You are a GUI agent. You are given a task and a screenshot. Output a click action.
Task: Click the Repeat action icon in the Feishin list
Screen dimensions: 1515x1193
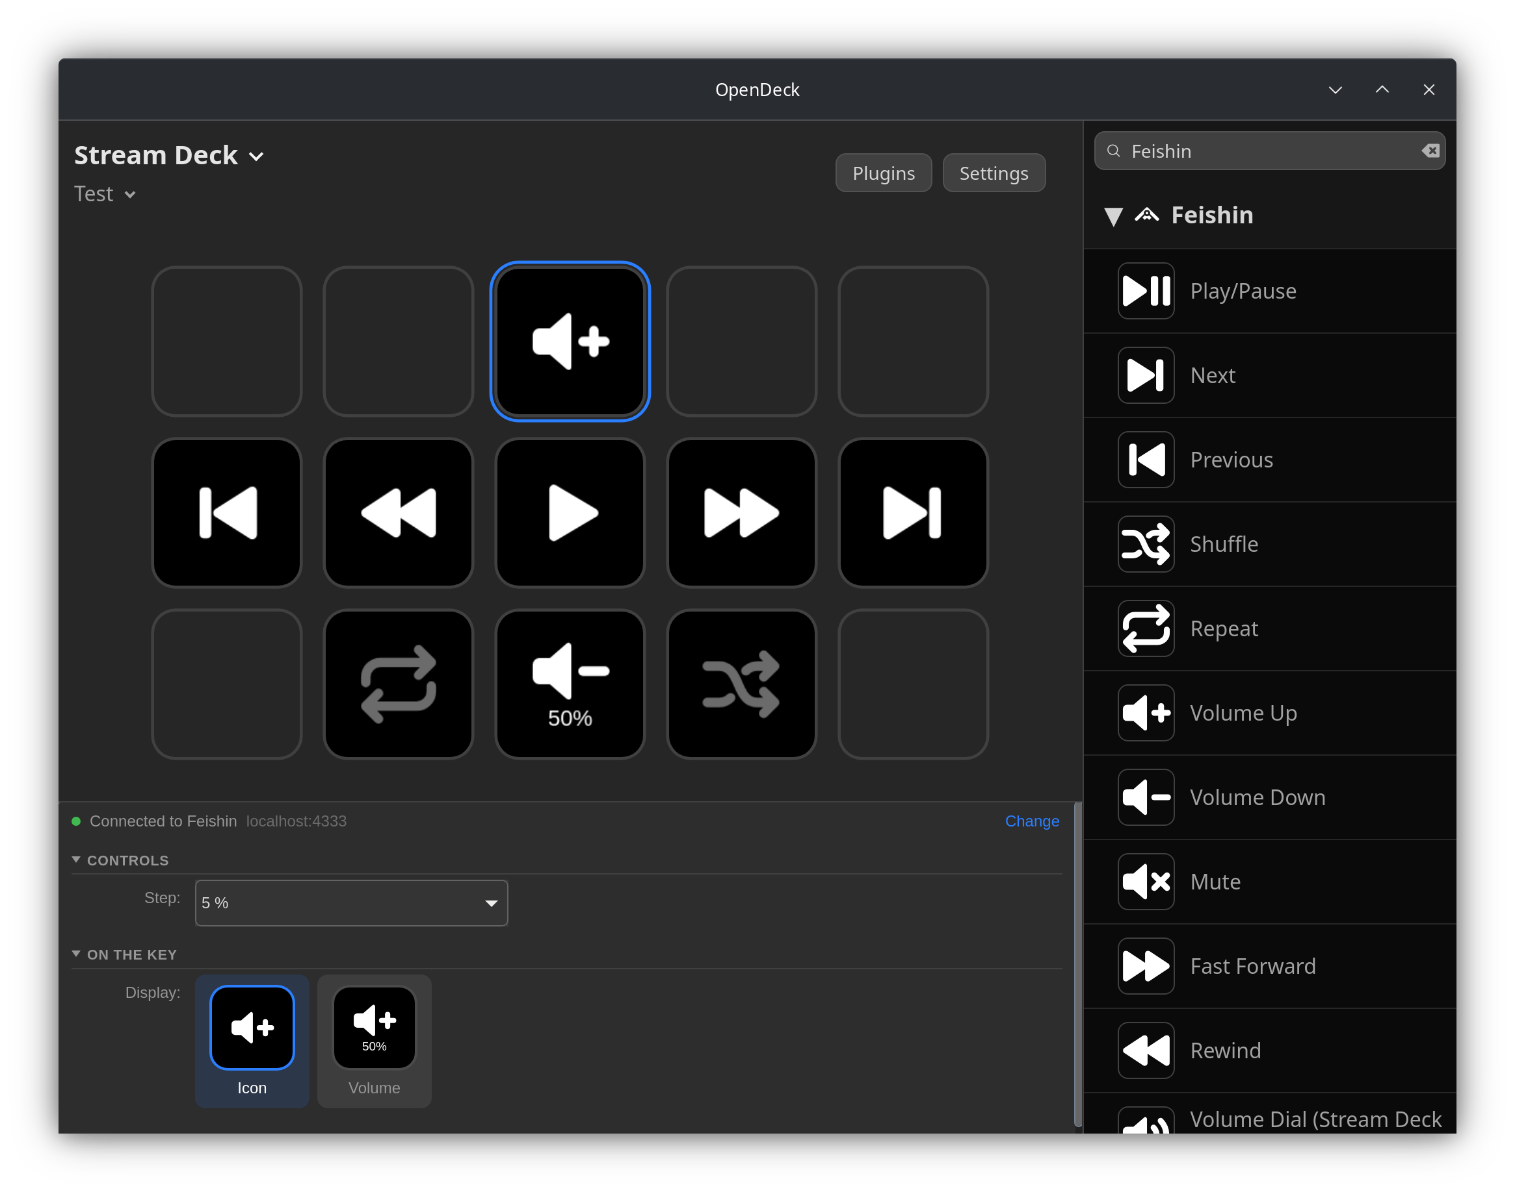1146,628
